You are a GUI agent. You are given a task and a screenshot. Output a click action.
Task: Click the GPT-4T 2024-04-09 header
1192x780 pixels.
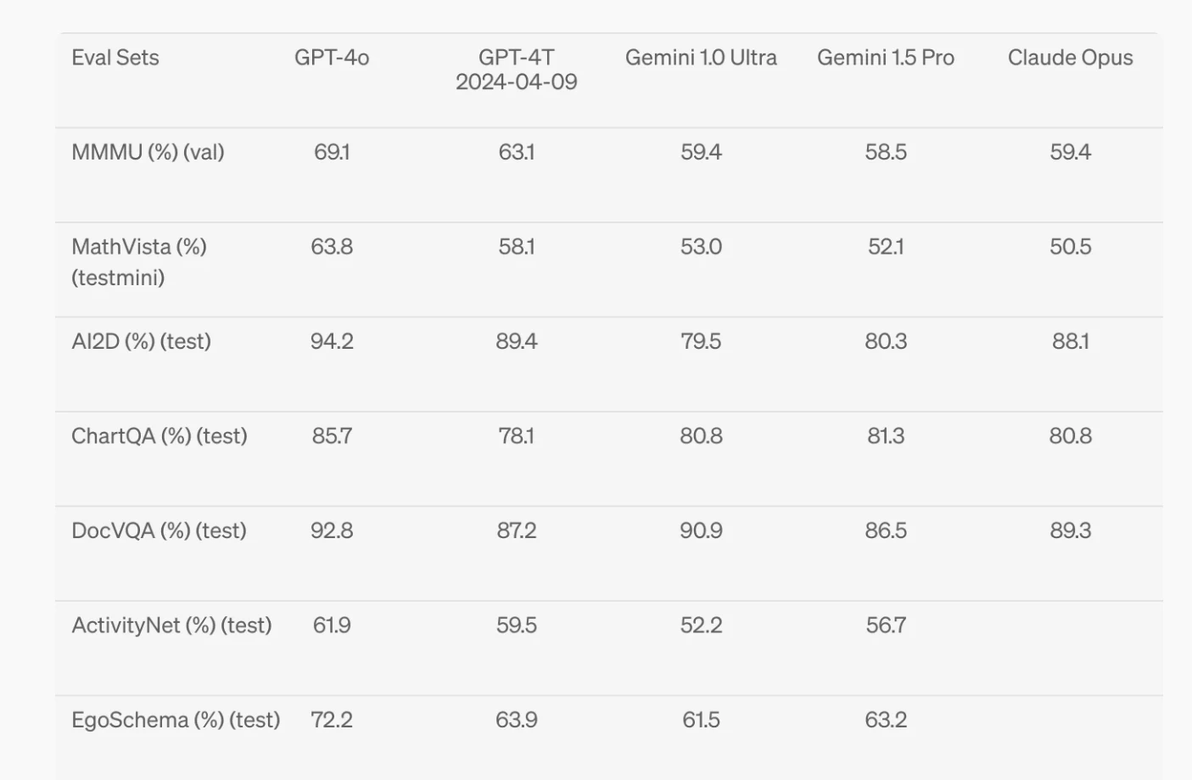point(516,70)
